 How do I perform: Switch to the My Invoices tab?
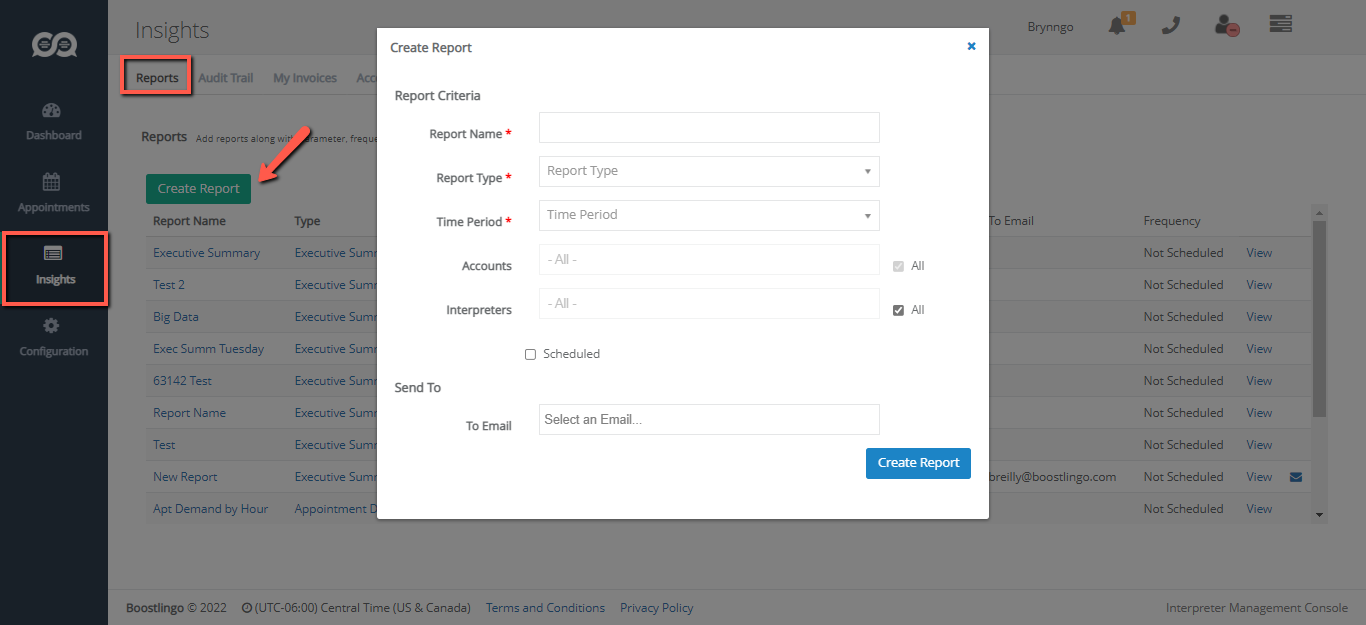(x=305, y=78)
